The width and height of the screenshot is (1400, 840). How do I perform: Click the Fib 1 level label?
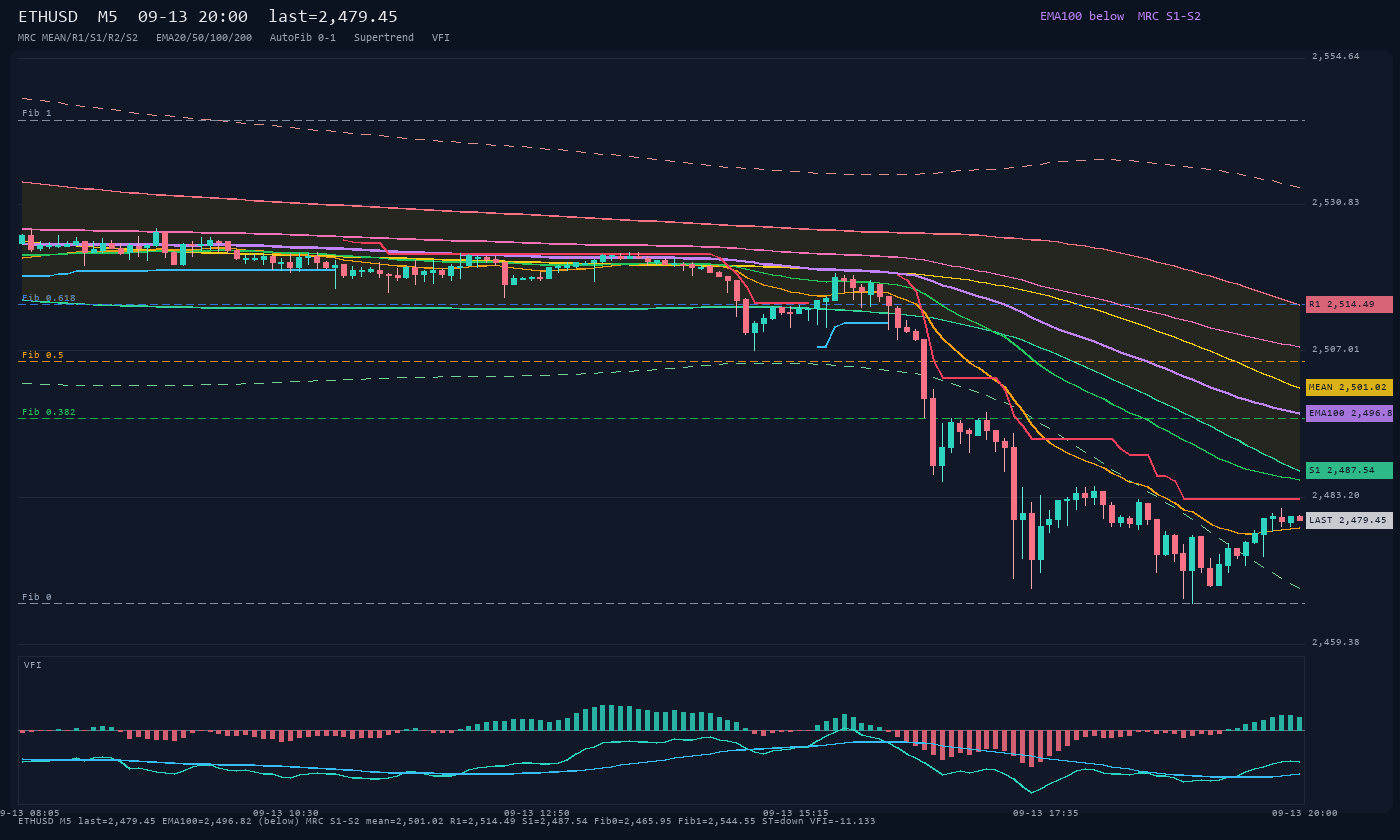point(36,113)
